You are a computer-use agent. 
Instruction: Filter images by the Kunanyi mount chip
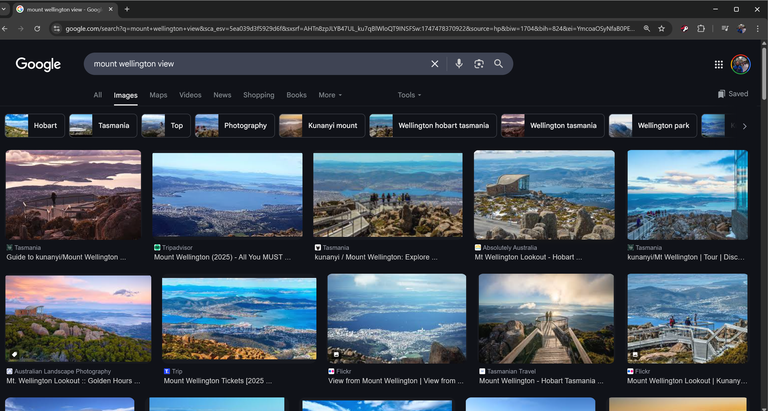coord(322,125)
